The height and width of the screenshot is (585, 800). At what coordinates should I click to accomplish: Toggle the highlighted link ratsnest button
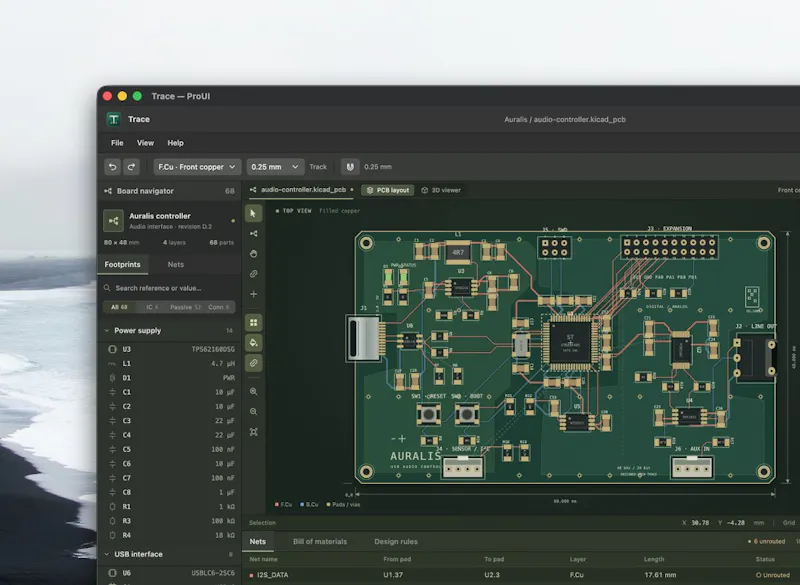pos(254,363)
